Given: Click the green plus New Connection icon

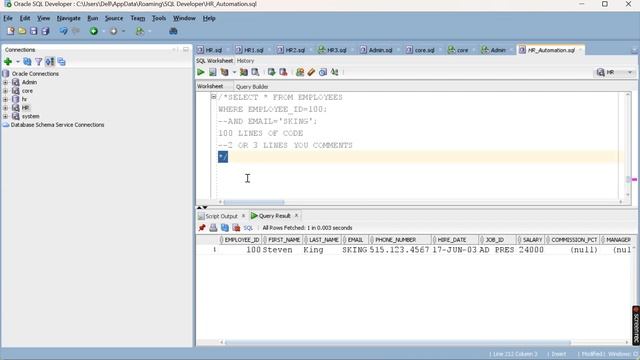Looking at the screenshot, I should tap(8, 62).
